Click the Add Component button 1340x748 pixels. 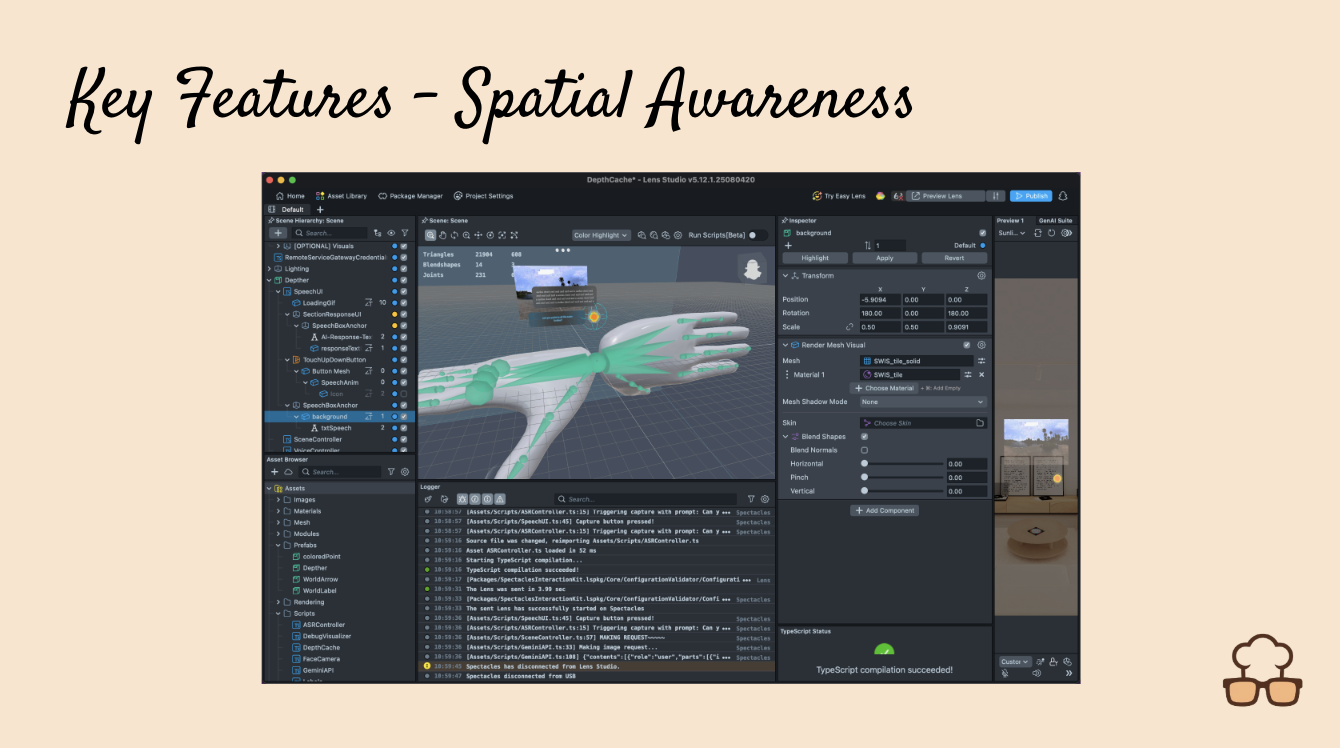coord(884,510)
